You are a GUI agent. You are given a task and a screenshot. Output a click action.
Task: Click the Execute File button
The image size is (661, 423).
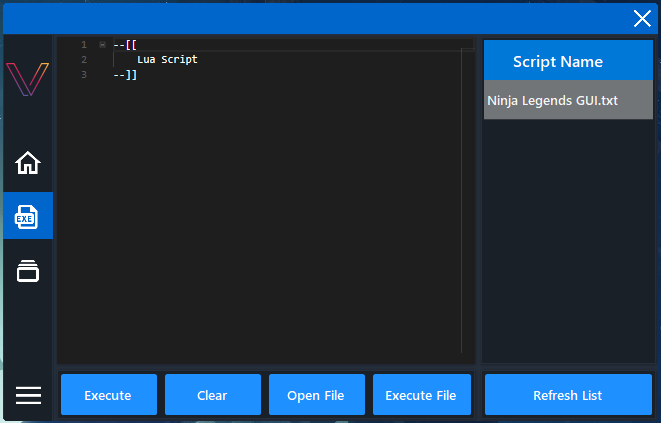(x=422, y=395)
